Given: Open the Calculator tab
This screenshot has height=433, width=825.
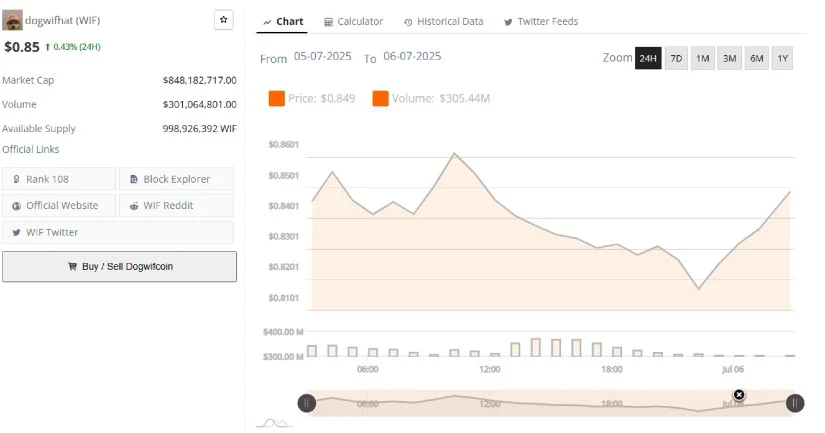Looking at the screenshot, I should point(354,22).
